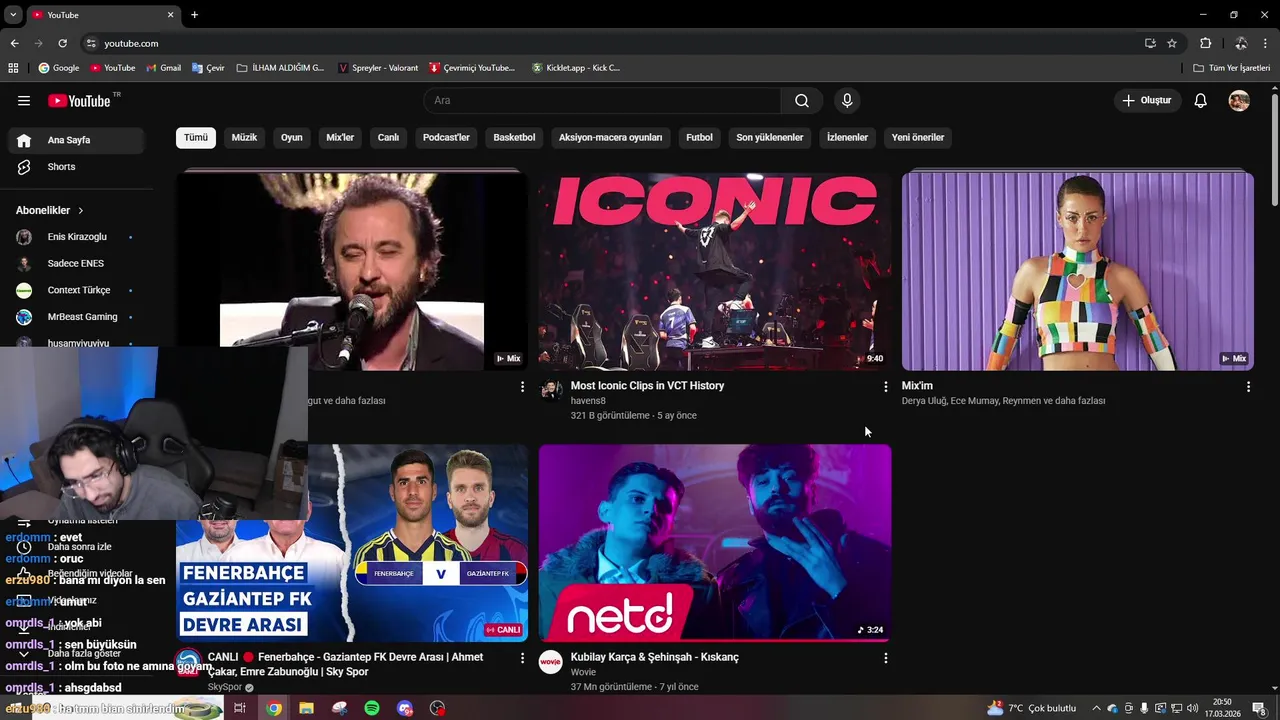Open the İLHAM ALDIĞIM G... bookmark folder
This screenshot has height=720, width=1280.
coord(281,68)
